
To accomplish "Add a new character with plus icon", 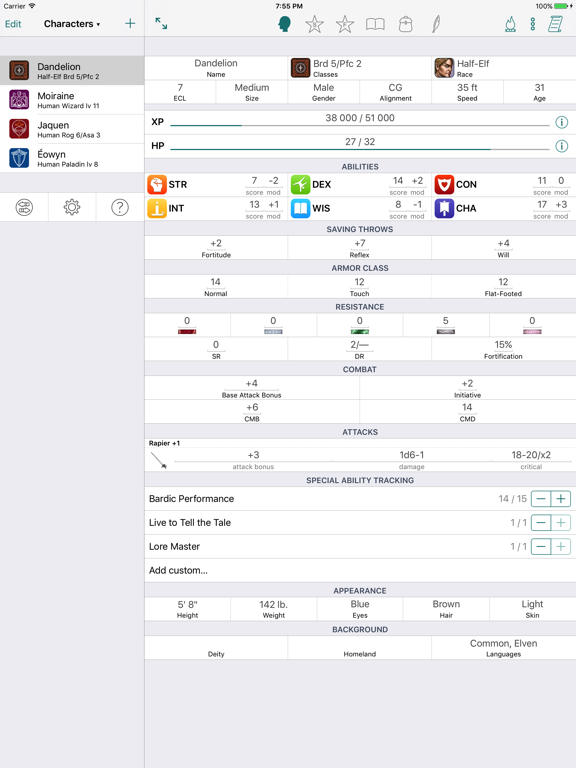I will click(130, 24).
